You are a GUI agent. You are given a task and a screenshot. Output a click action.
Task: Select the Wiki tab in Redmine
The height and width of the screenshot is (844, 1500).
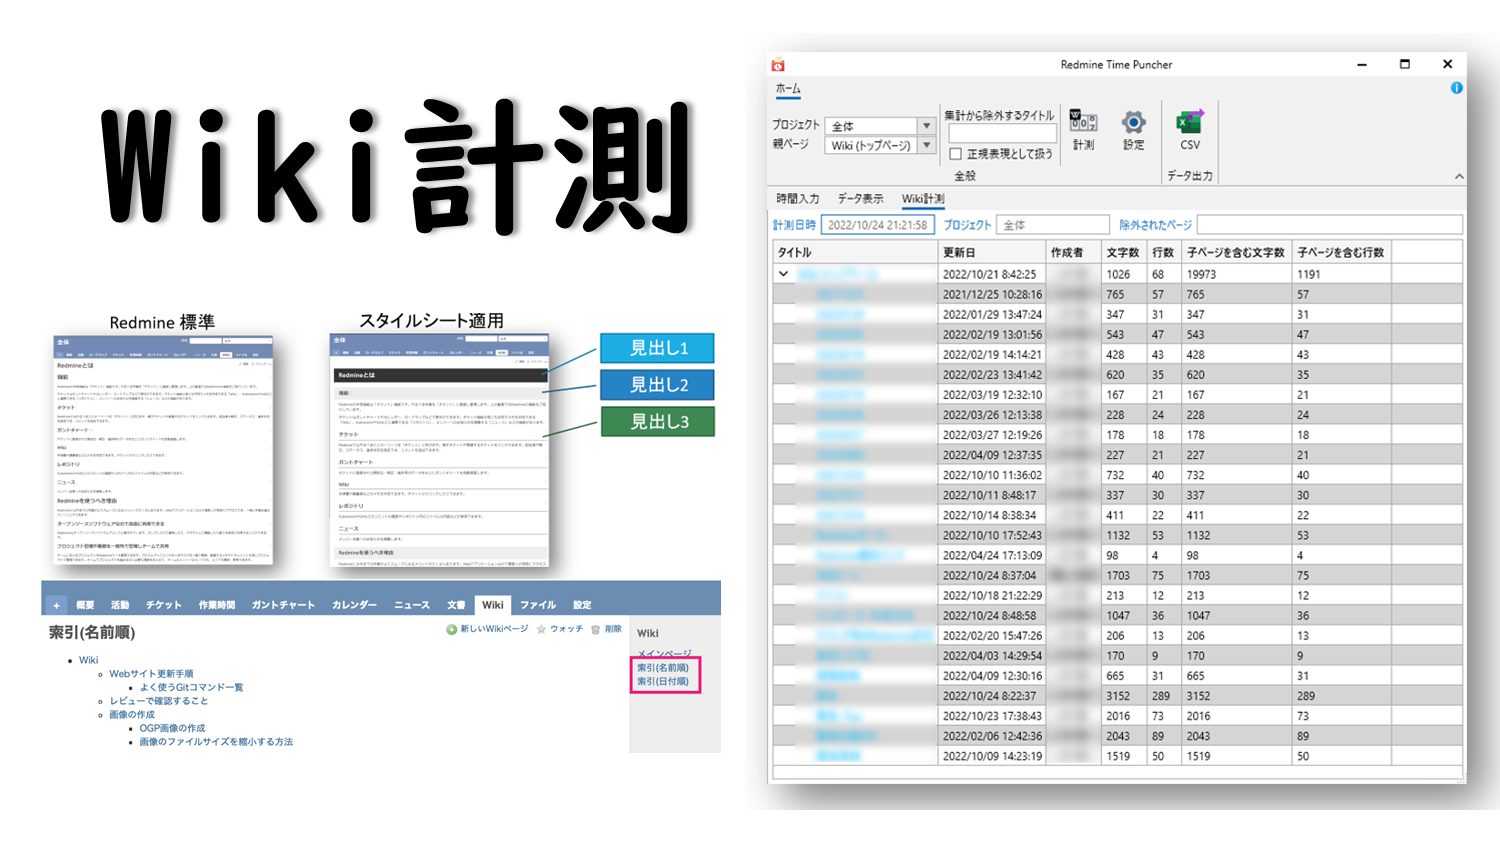tap(493, 605)
